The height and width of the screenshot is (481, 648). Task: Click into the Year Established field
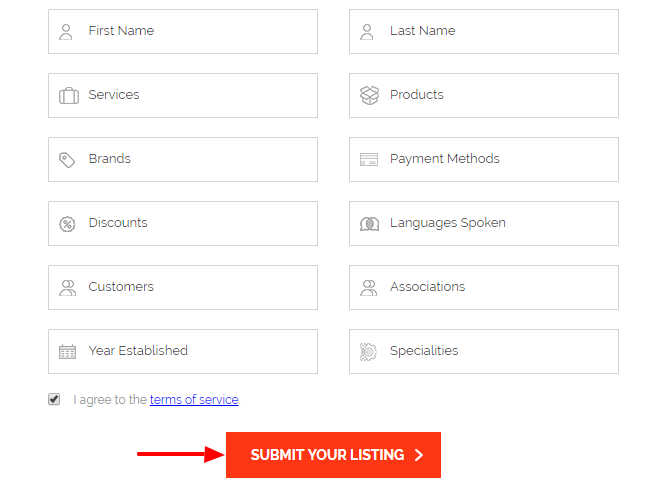(183, 351)
